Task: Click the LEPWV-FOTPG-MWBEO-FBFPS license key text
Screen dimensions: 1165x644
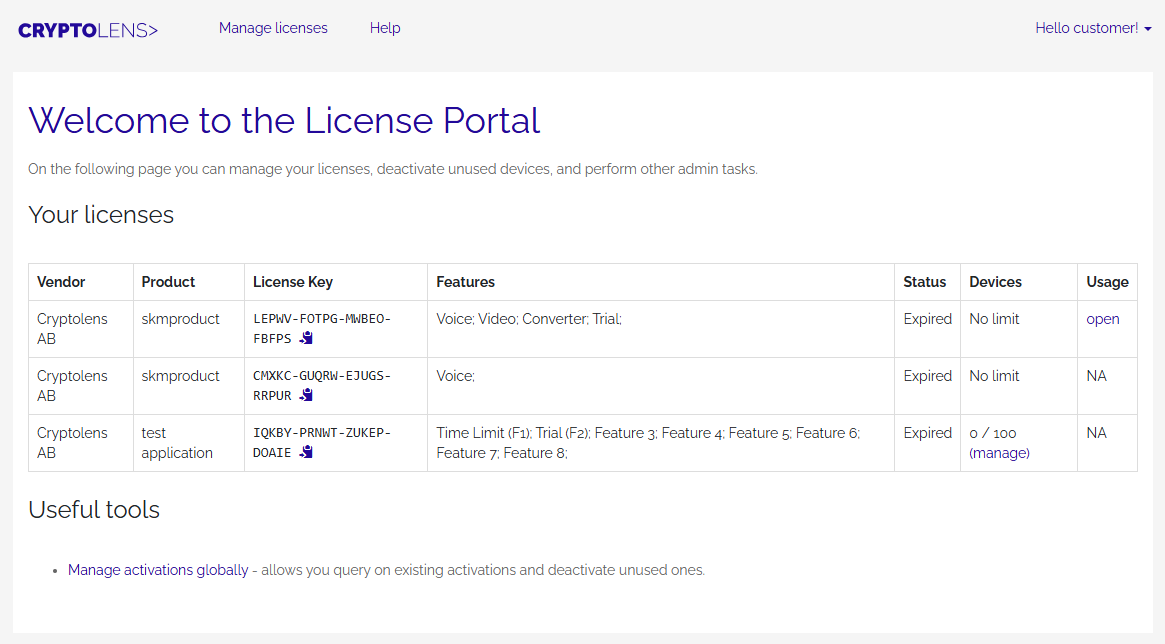Action: (322, 328)
